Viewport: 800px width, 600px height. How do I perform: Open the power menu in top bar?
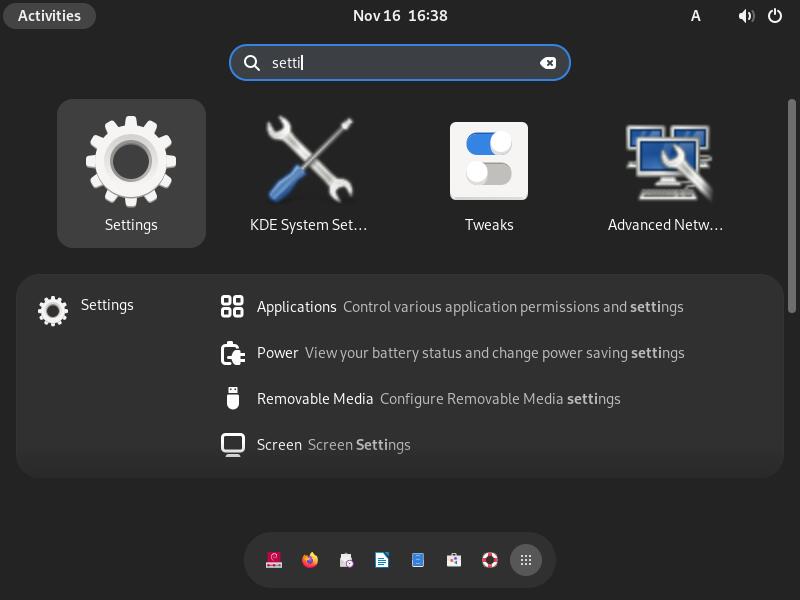(x=774, y=16)
